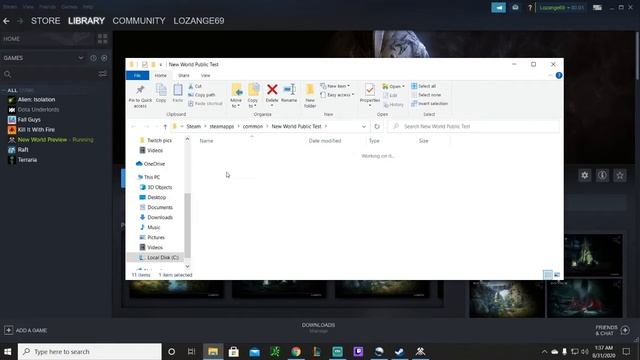Image resolution: width=640 pixels, height=360 pixels.
Task: Open the Open dropdown in ribbon
Action: (393, 86)
